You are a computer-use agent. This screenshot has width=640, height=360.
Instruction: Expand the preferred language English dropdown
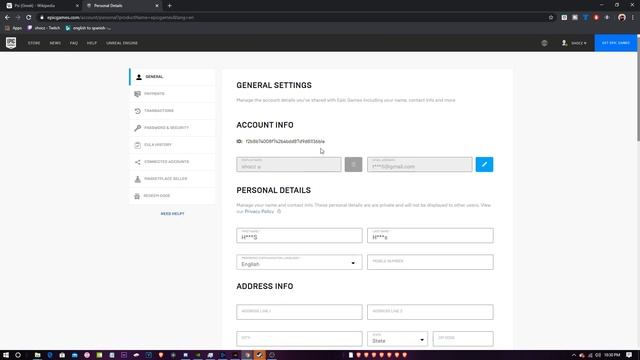click(299, 262)
